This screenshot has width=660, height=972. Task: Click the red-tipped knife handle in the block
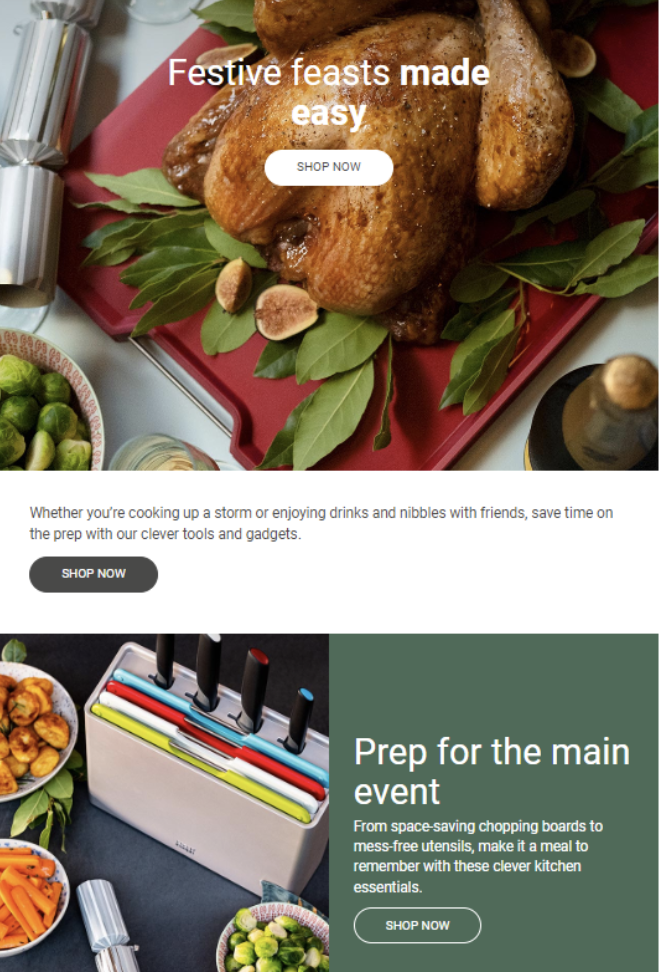(x=255, y=689)
